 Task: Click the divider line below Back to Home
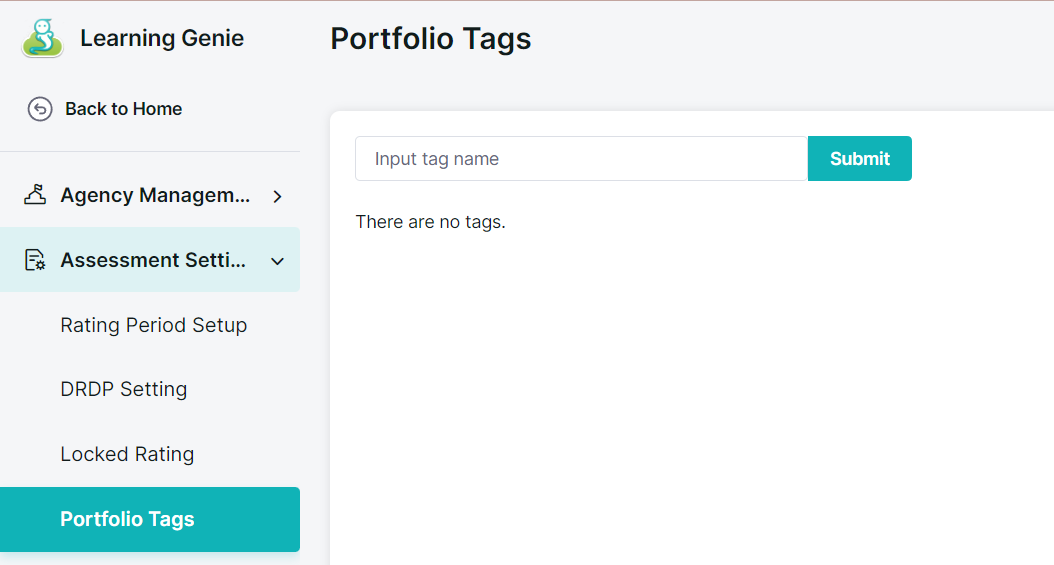(x=150, y=152)
